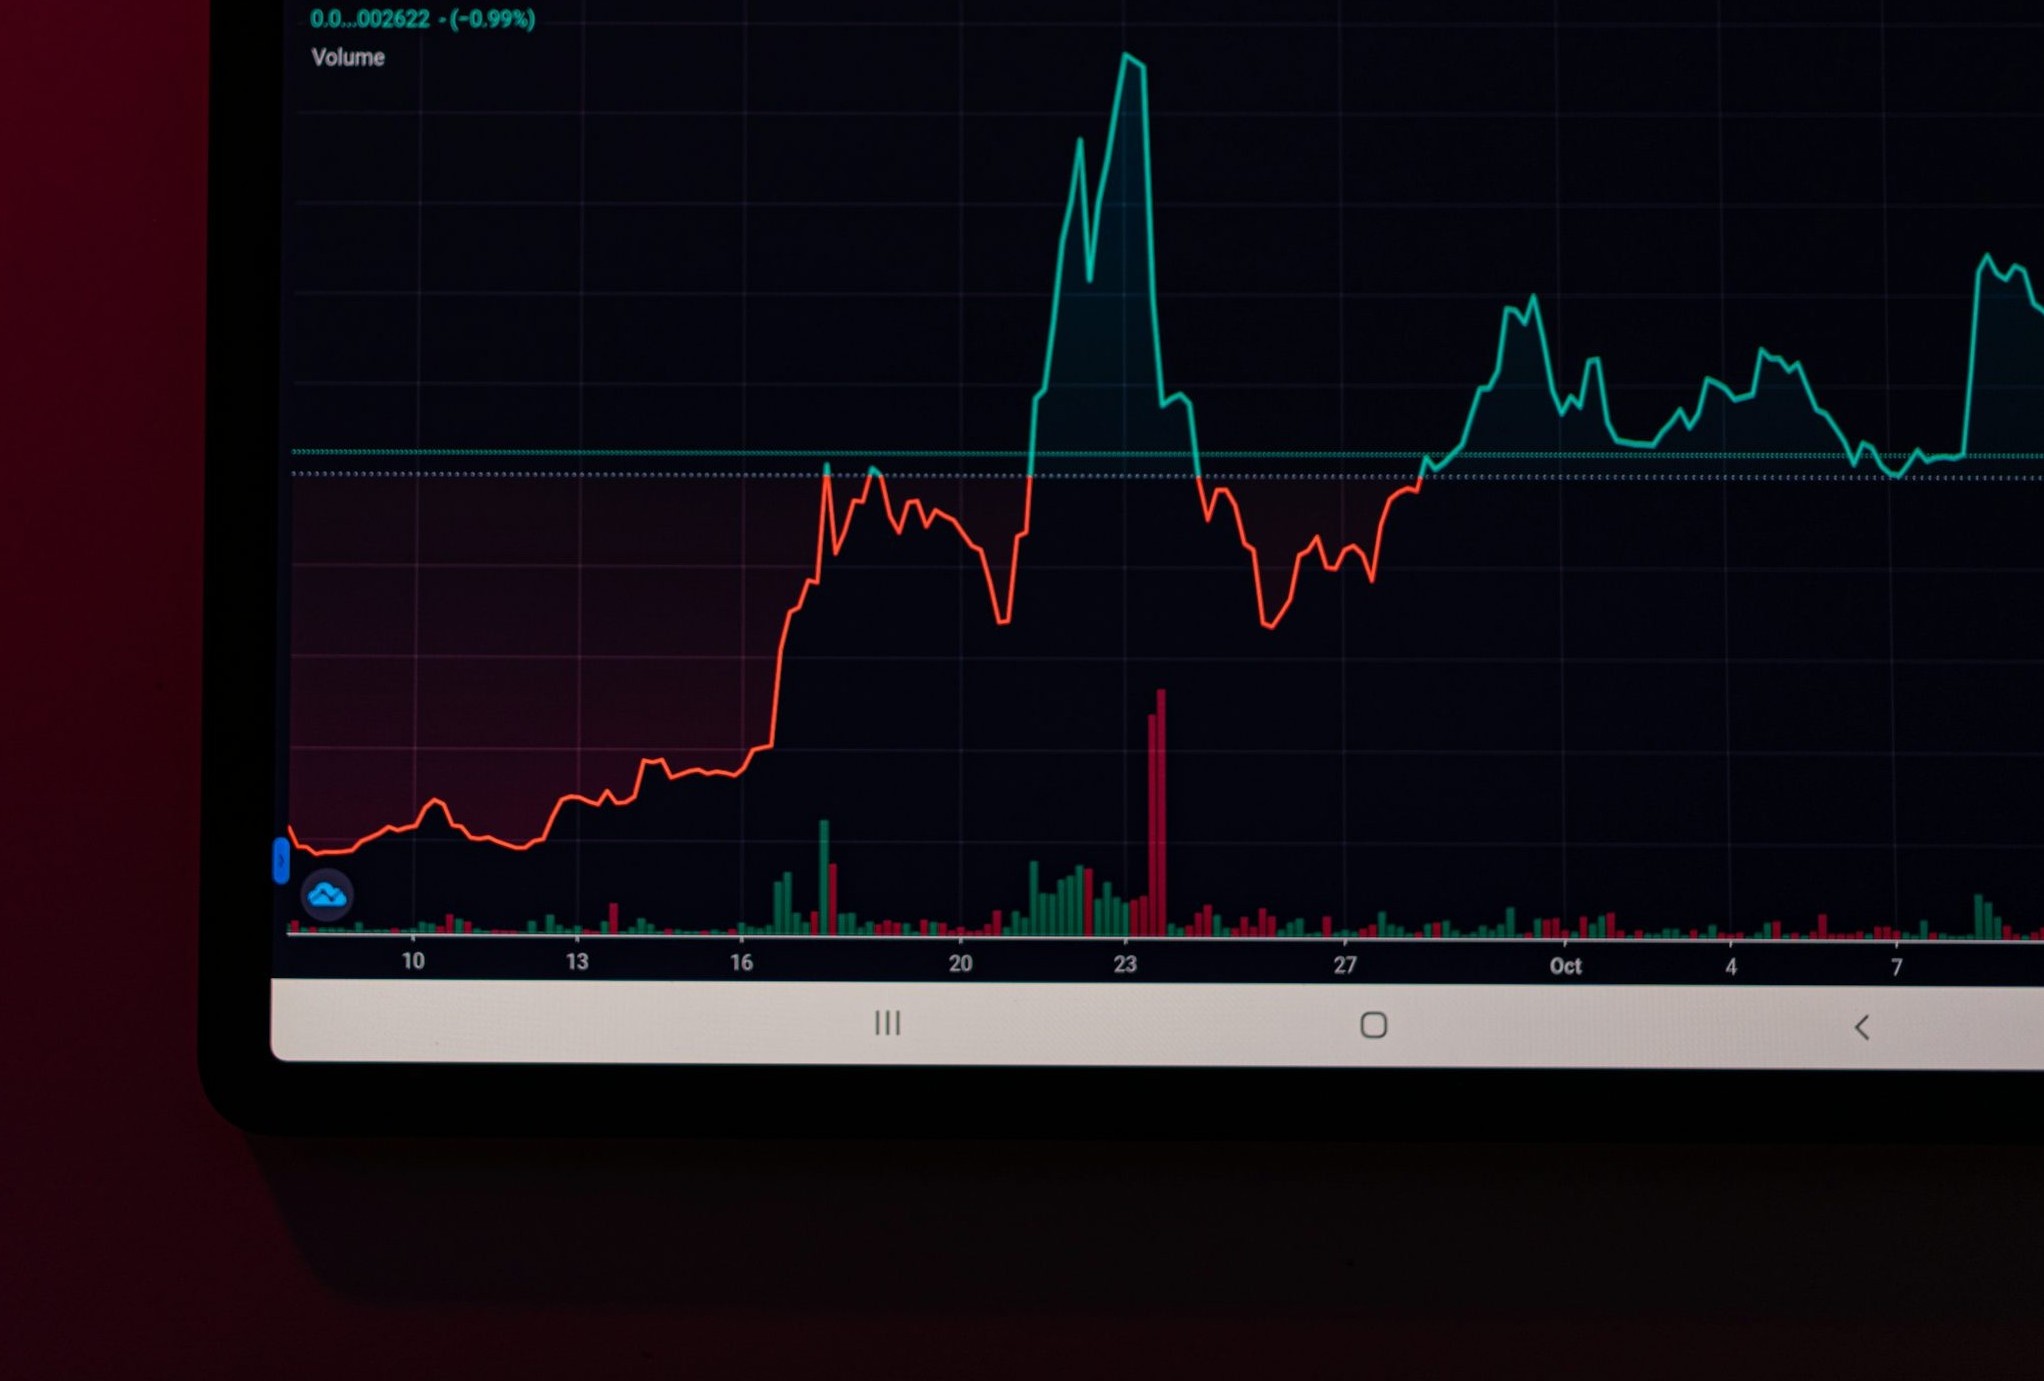Select the 4 date label on the axis
Viewport: 2044px width, 1381px height.
pos(1732,965)
